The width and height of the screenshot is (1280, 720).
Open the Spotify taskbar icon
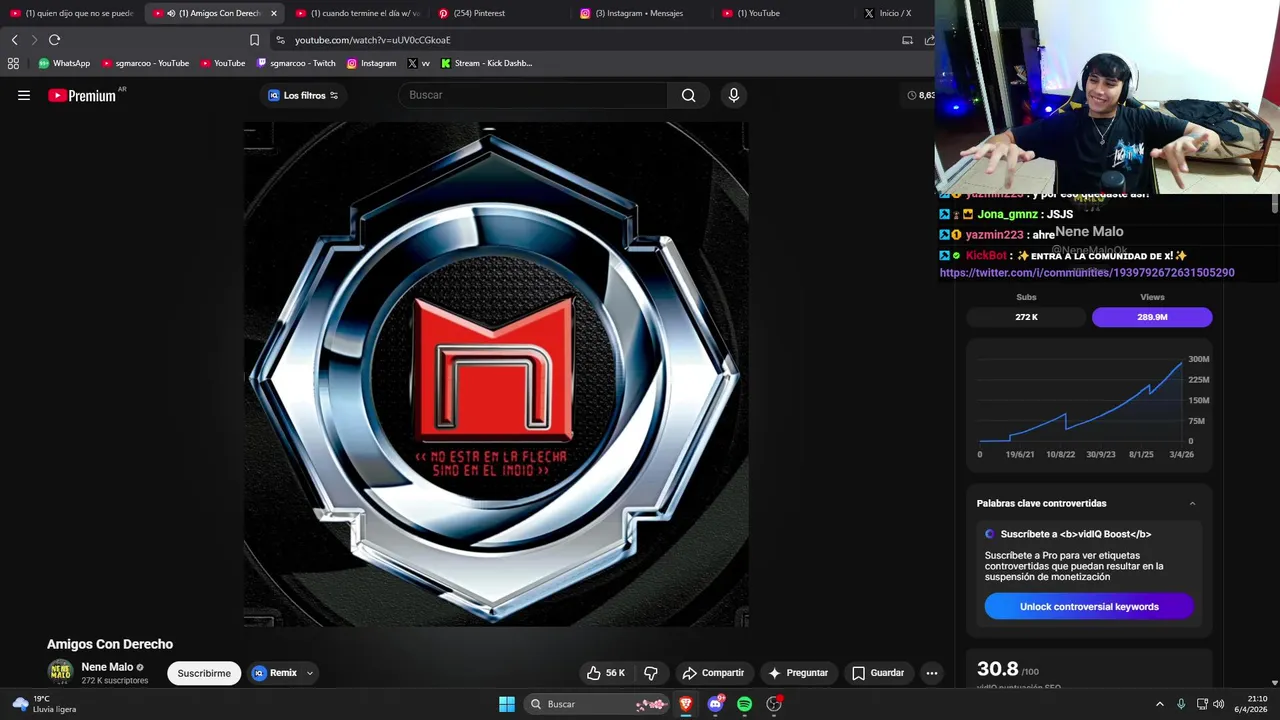click(x=744, y=704)
